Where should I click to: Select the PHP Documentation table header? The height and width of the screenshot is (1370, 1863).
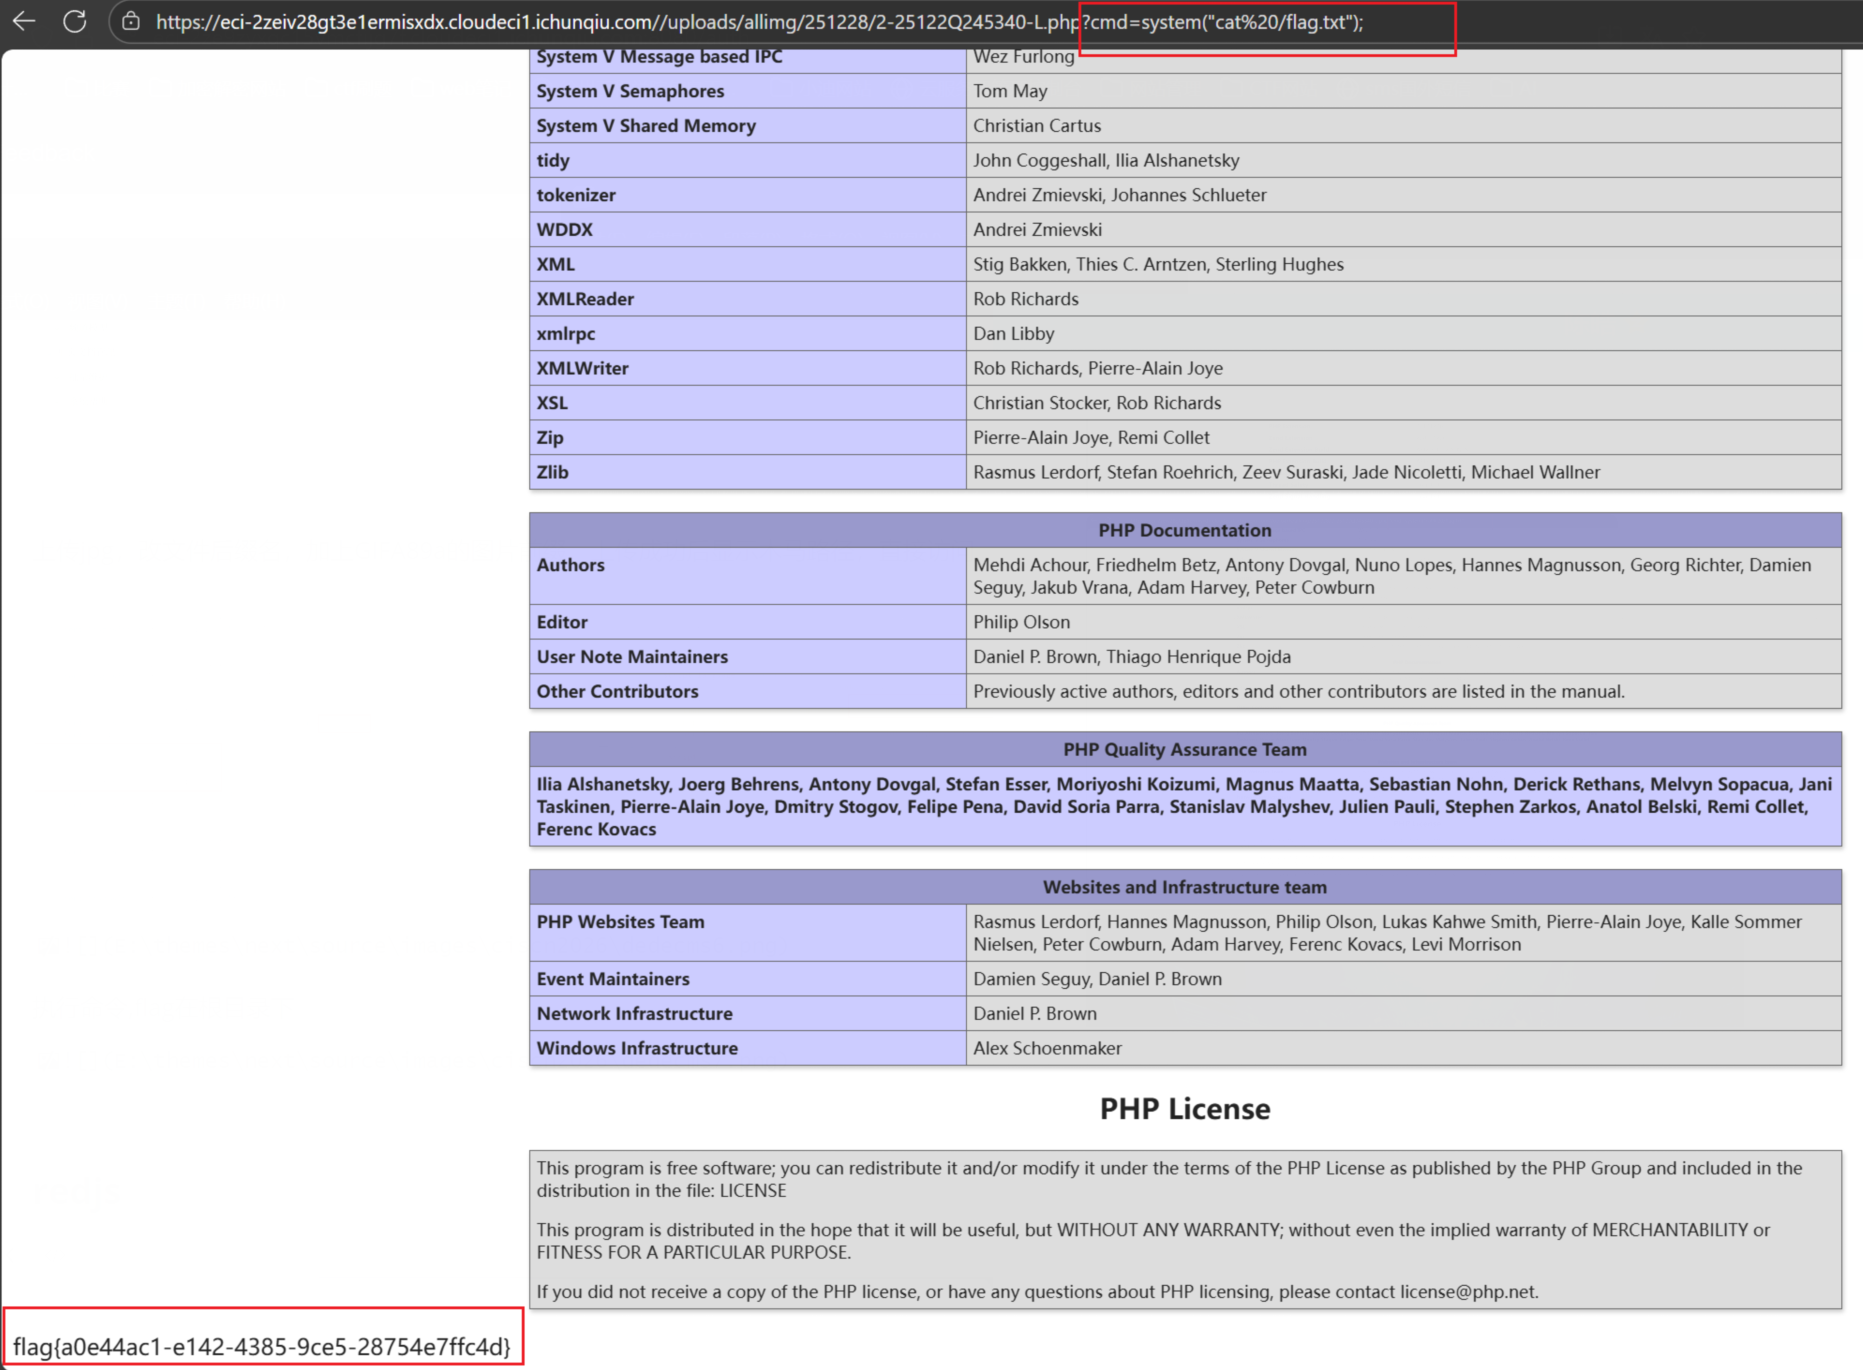pos(1184,530)
